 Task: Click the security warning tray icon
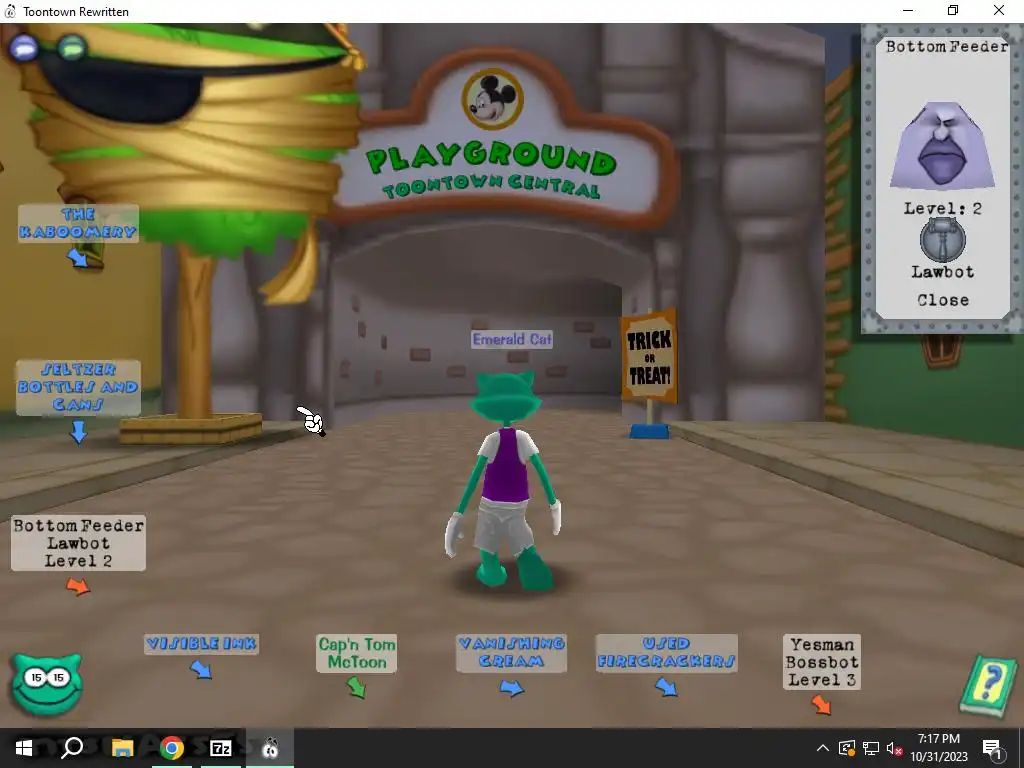coord(847,748)
